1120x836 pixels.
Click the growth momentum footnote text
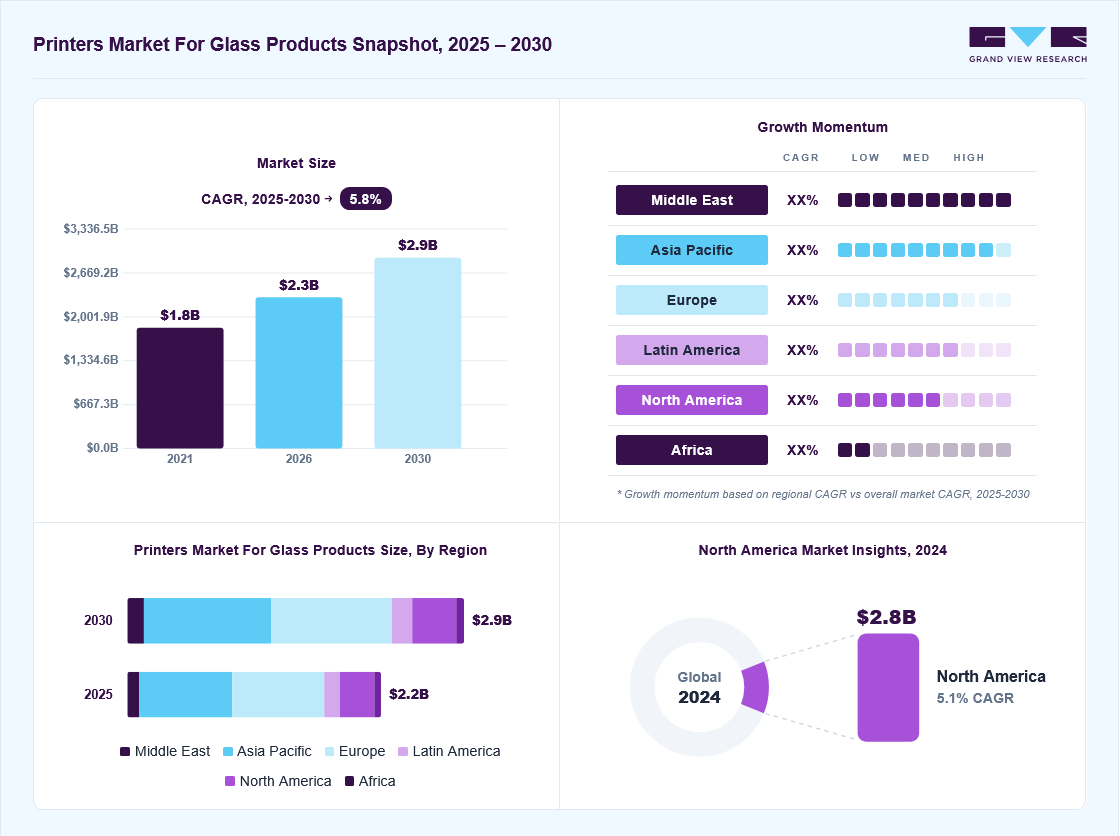[823, 494]
